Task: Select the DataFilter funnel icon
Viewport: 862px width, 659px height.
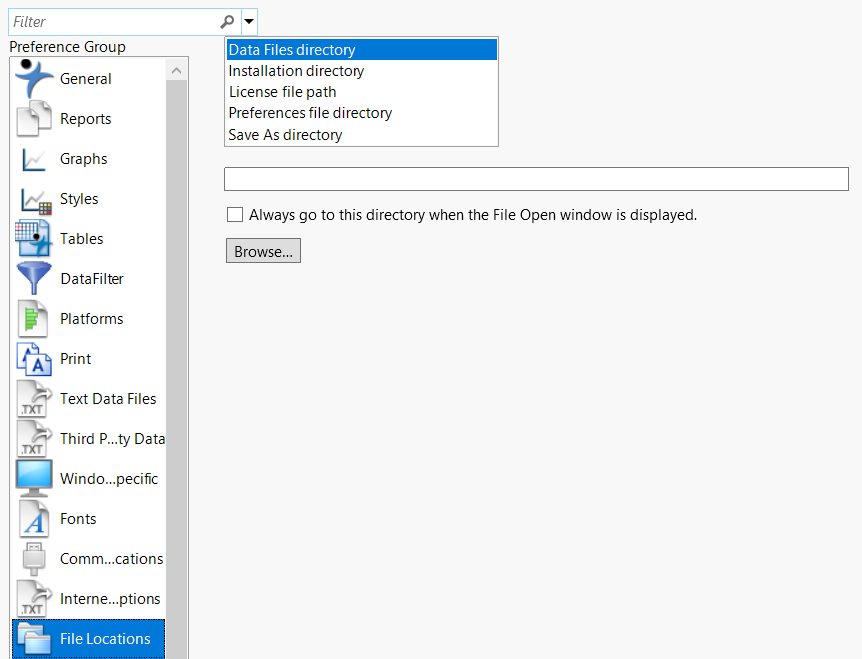Action: click(34, 279)
